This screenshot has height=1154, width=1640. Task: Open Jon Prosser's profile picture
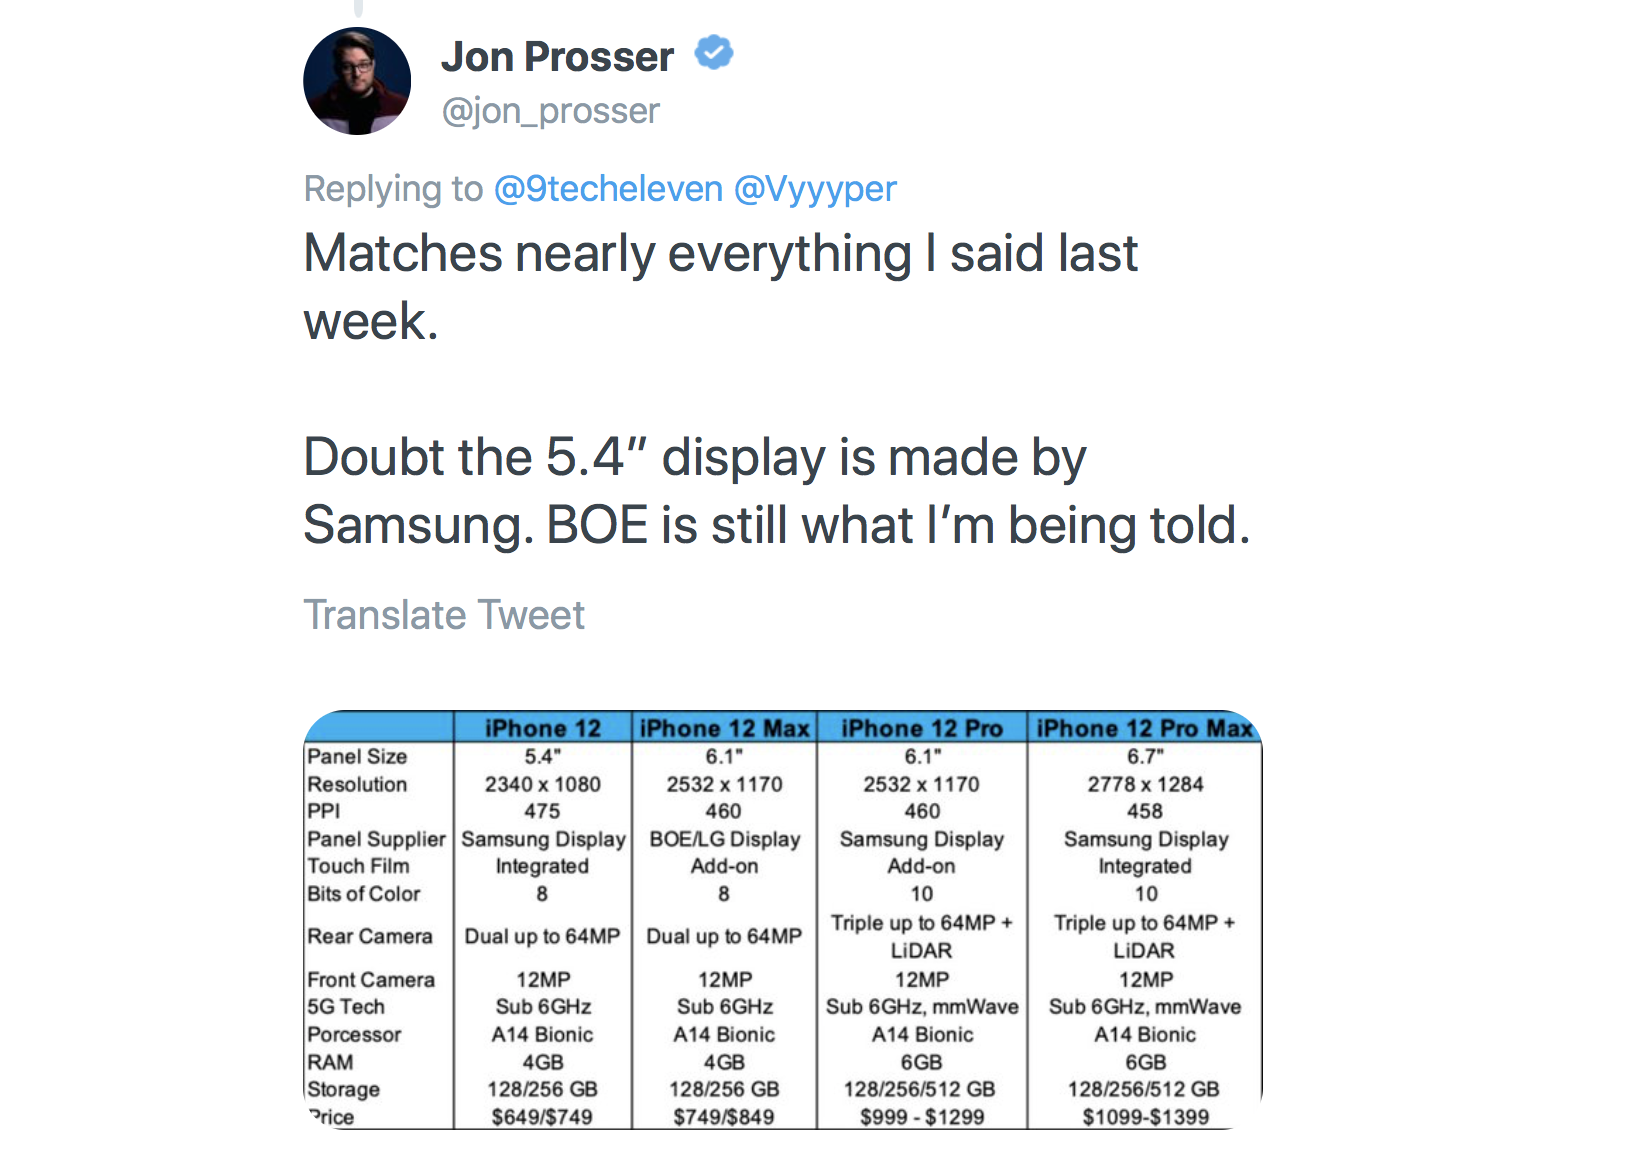coord(357,81)
